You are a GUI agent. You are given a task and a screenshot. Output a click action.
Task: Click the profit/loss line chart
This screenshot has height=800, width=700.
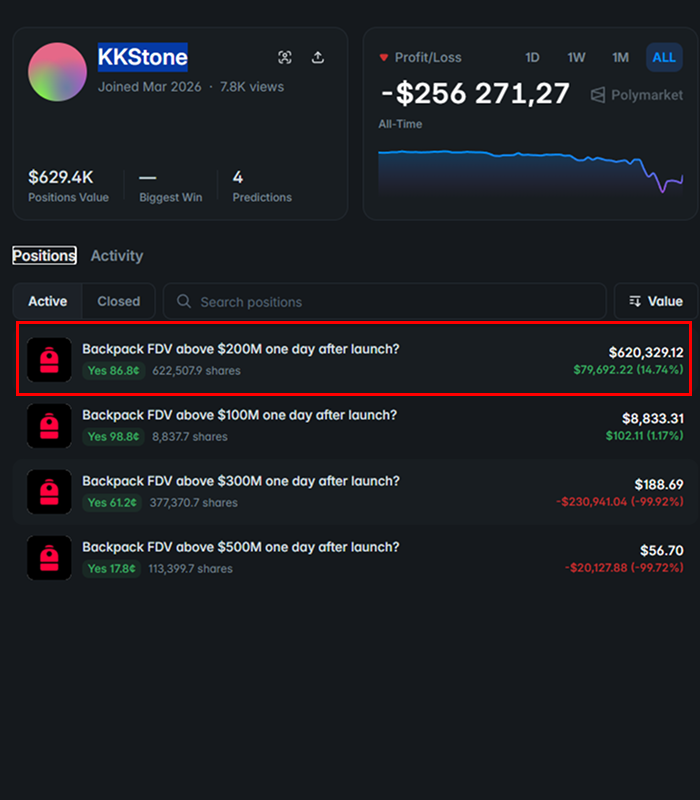coord(531,171)
